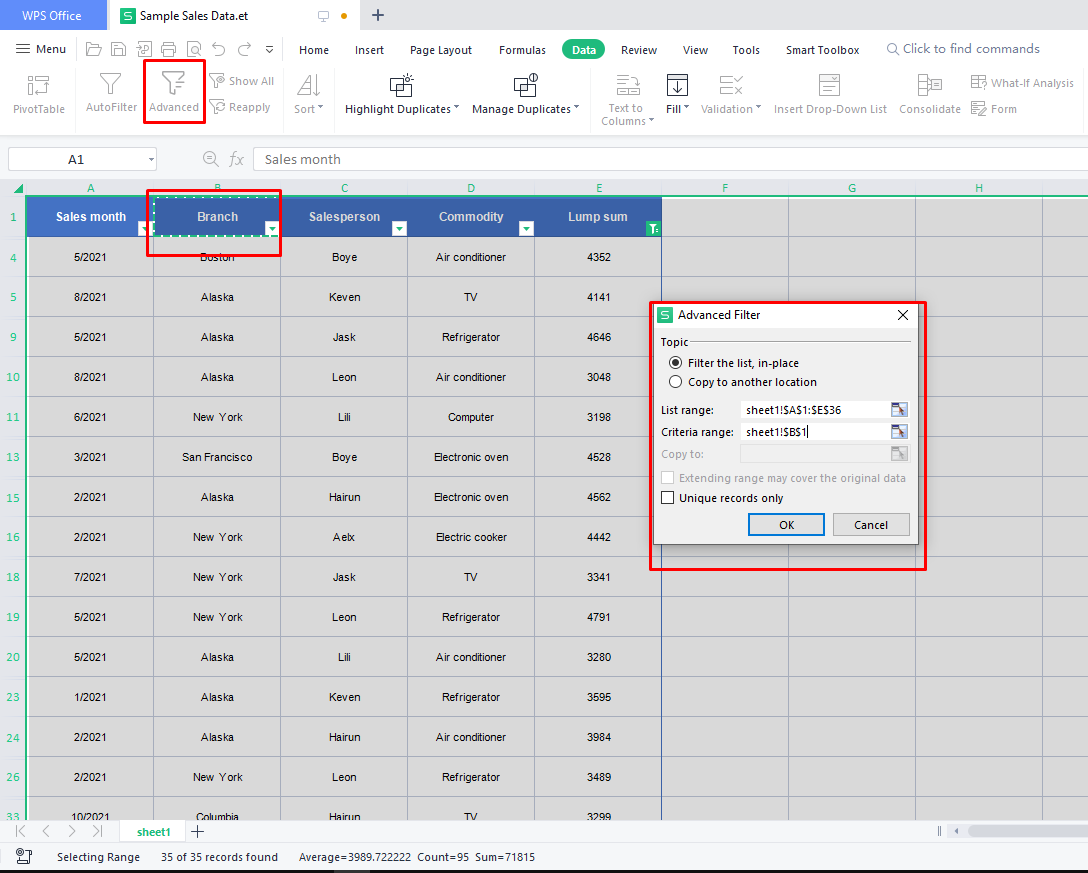Screen dimensions: 1088x873
Task: Switch to the WPS Office tab
Action: pos(52,15)
